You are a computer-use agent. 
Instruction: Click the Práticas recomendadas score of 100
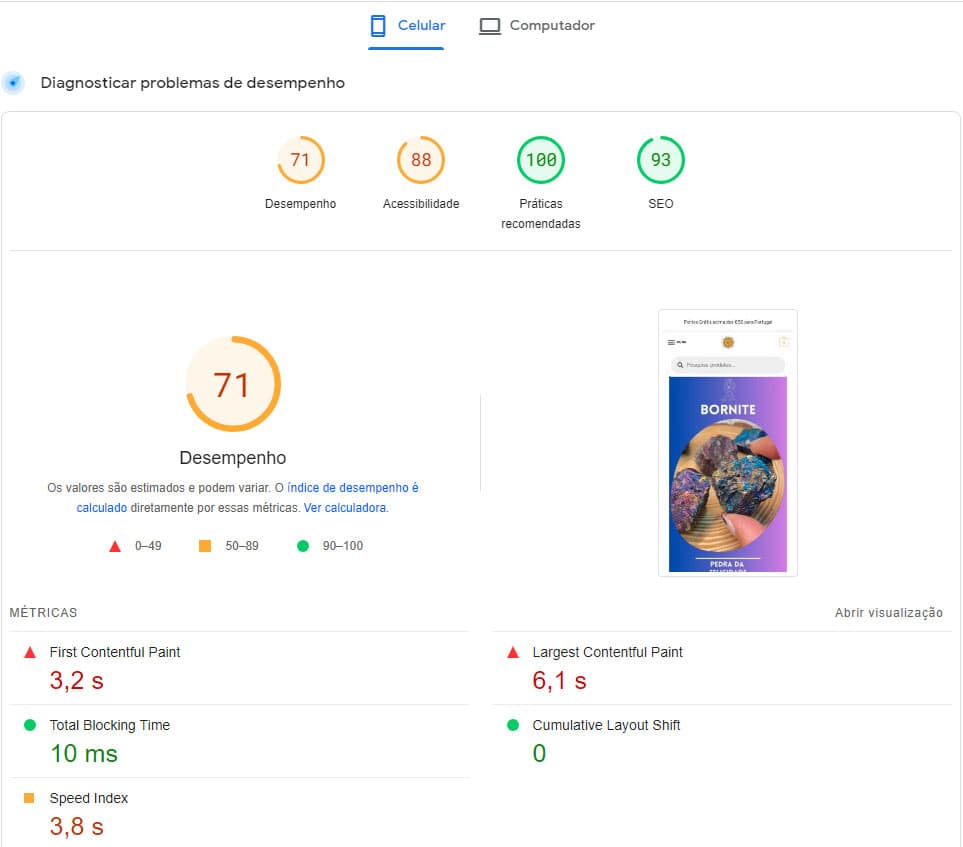pyautogui.click(x=540, y=159)
